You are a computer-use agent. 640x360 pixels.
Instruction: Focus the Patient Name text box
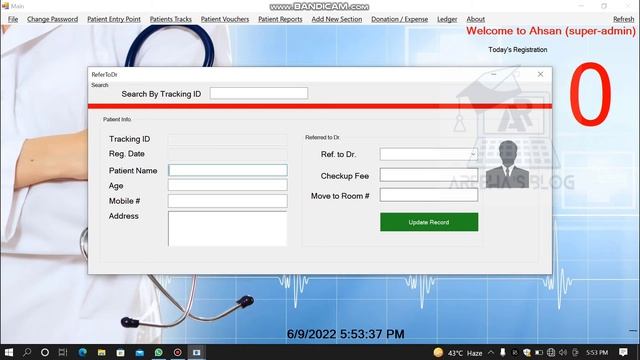point(228,170)
